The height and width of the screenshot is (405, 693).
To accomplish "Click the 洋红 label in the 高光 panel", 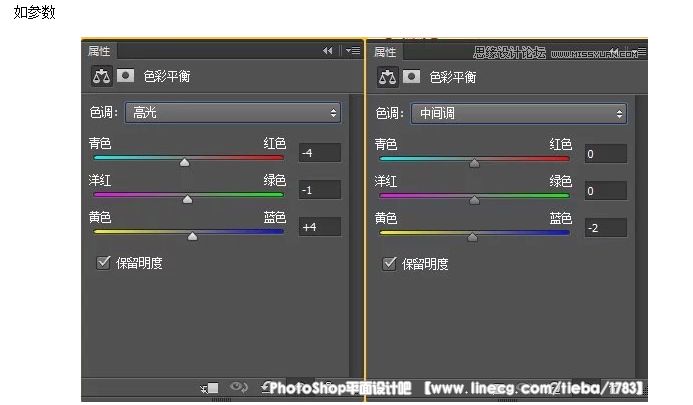I will (x=99, y=180).
